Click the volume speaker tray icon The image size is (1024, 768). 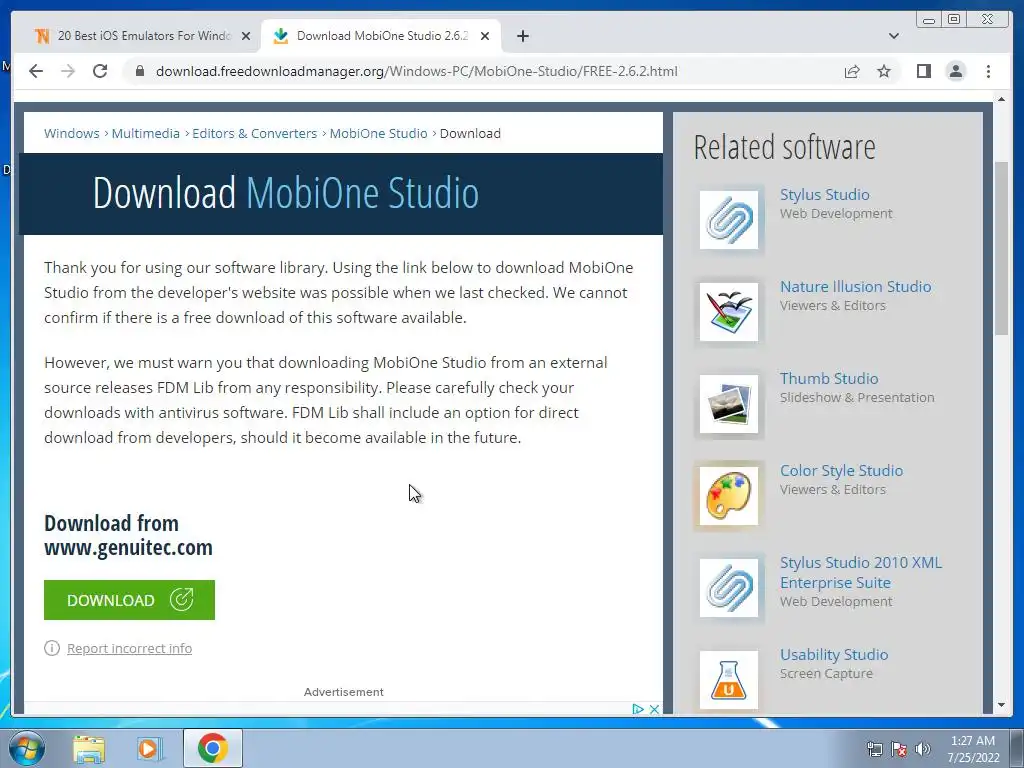pos(922,749)
